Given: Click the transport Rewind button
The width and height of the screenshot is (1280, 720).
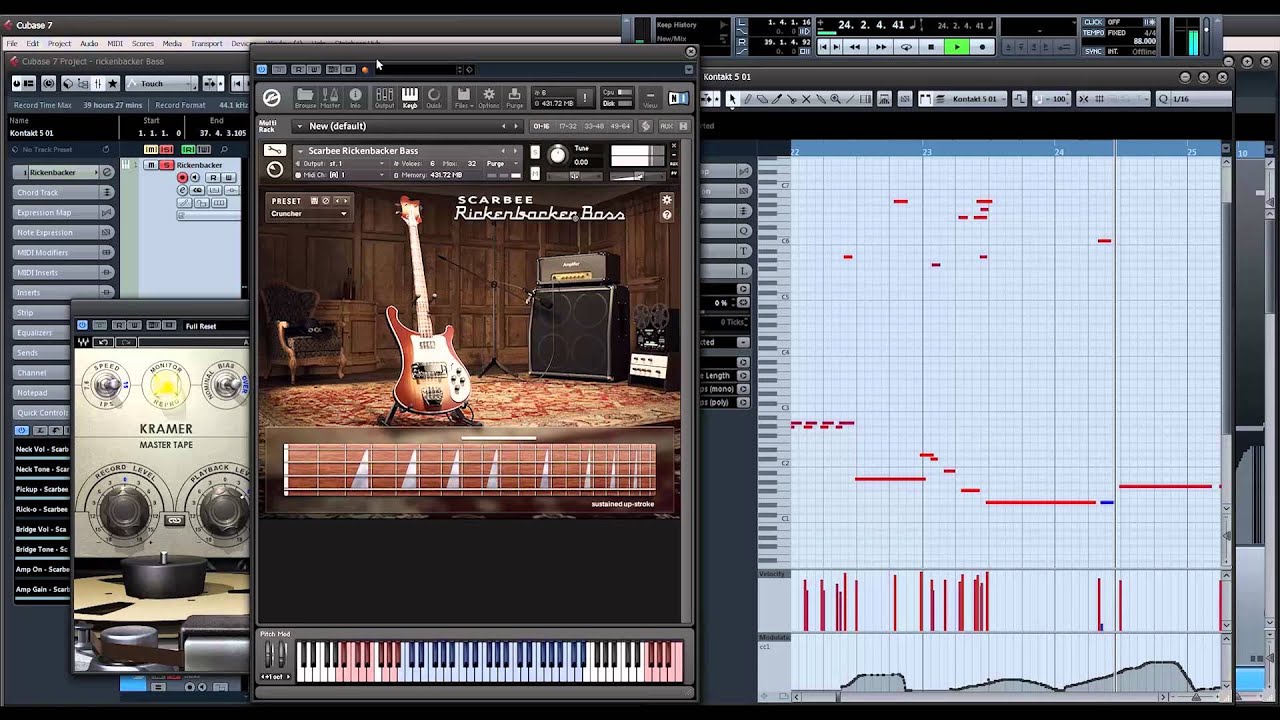Looking at the screenshot, I should (855, 47).
